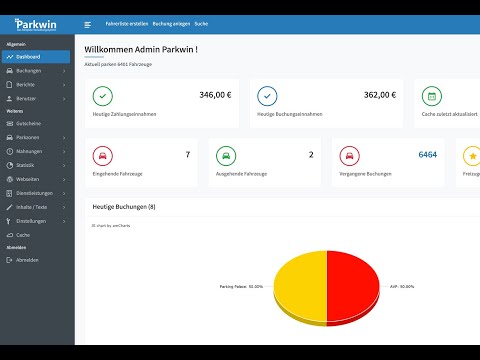Click the hamburger menu toggle icon

[x=88, y=25]
